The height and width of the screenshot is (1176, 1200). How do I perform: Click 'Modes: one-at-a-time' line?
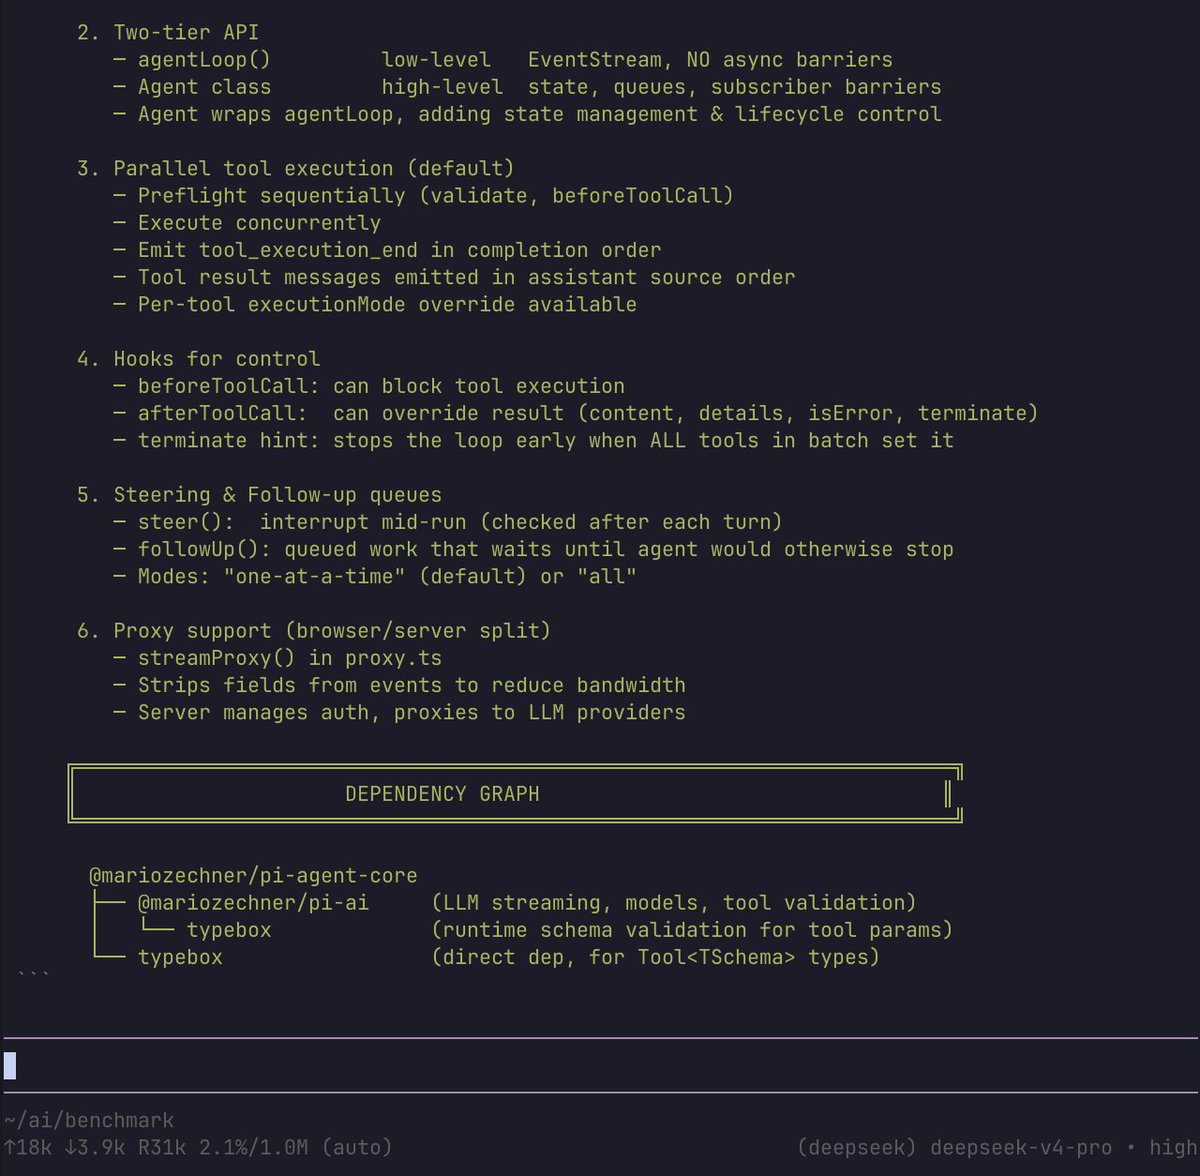coord(375,576)
